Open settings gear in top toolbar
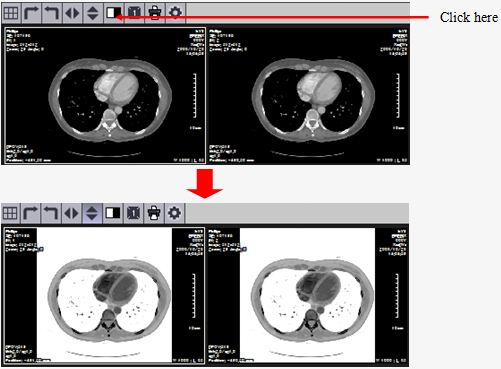Viewport: 501px width, 369px height. (175, 13)
